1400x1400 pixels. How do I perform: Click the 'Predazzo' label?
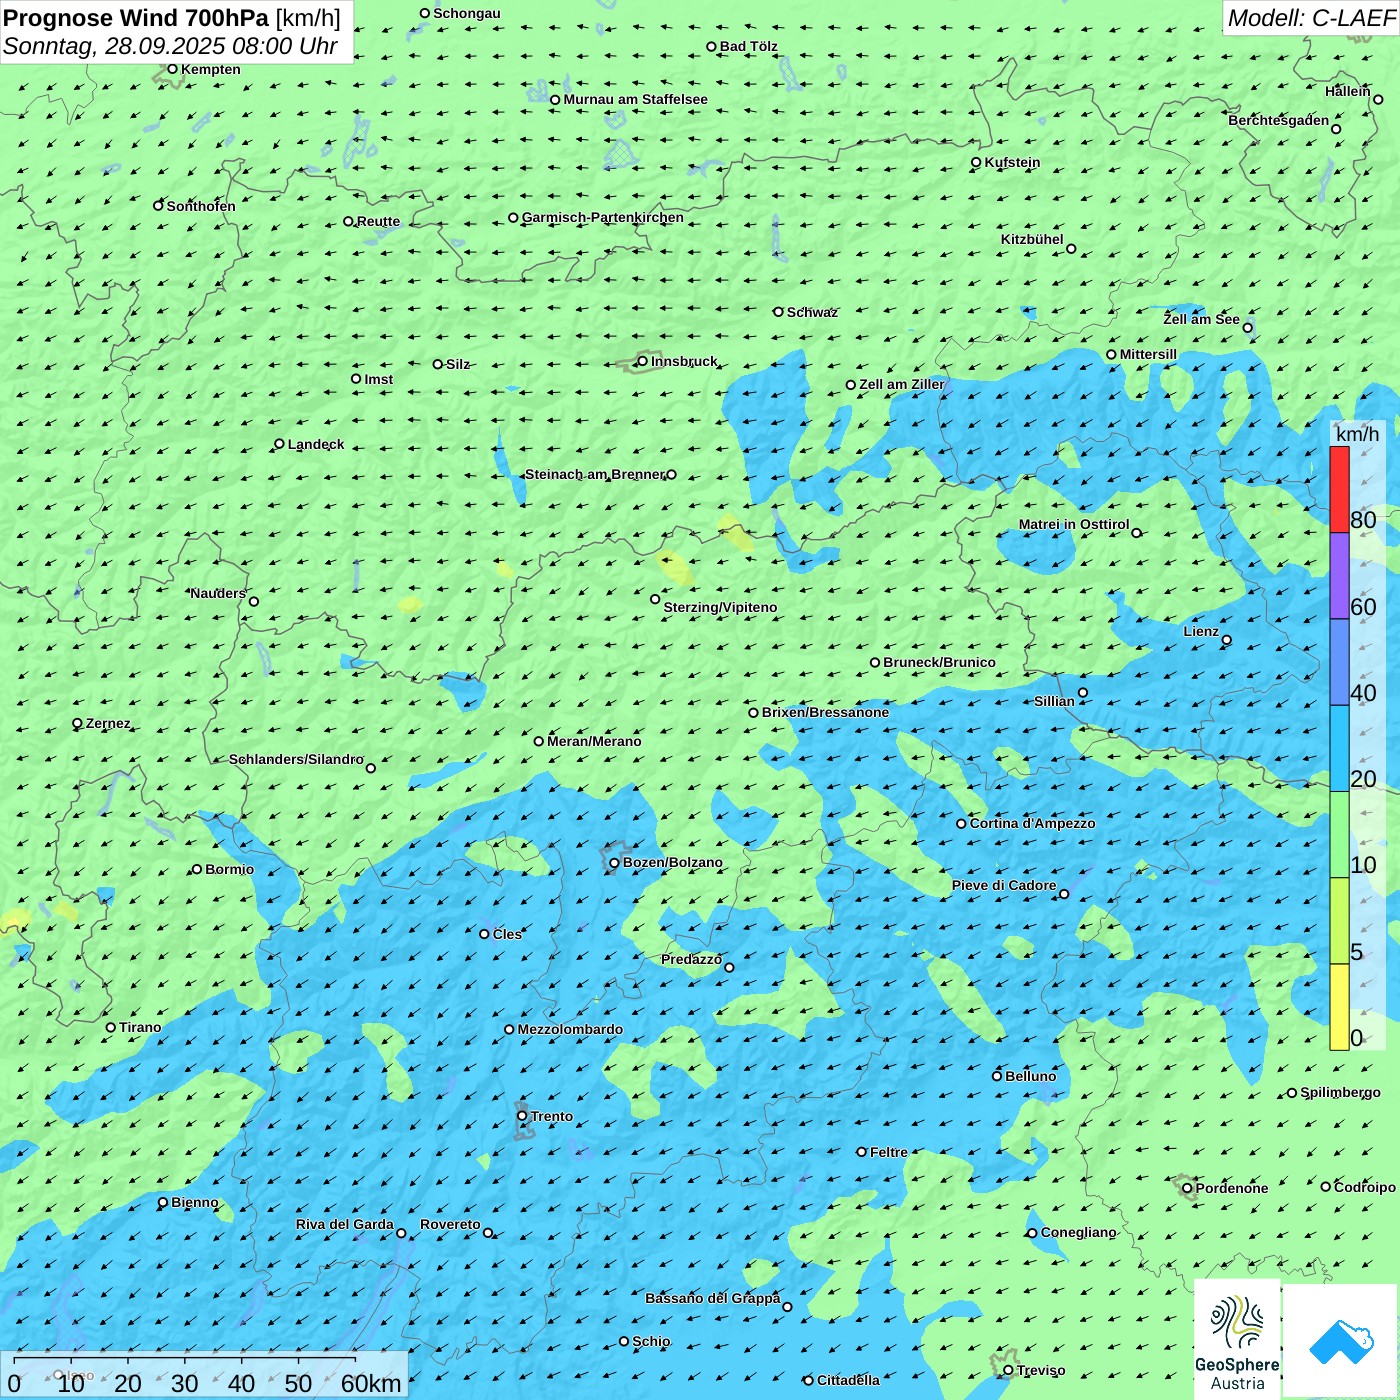click(x=691, y=959)
